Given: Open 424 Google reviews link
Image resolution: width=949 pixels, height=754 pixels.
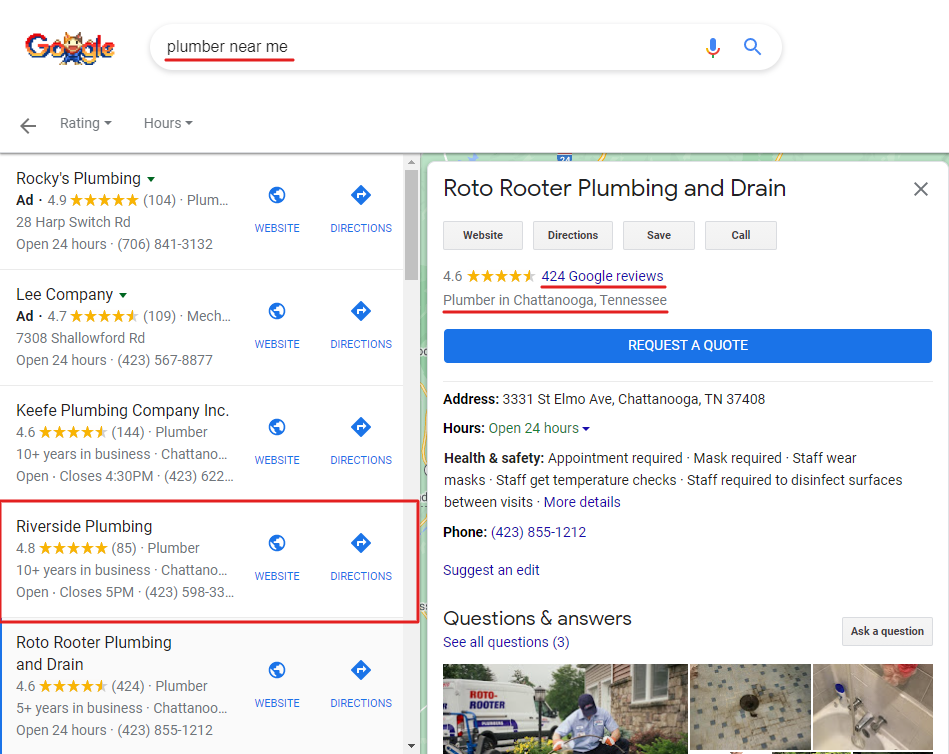Looking at the screenshot, I should (x=602, y=276).
